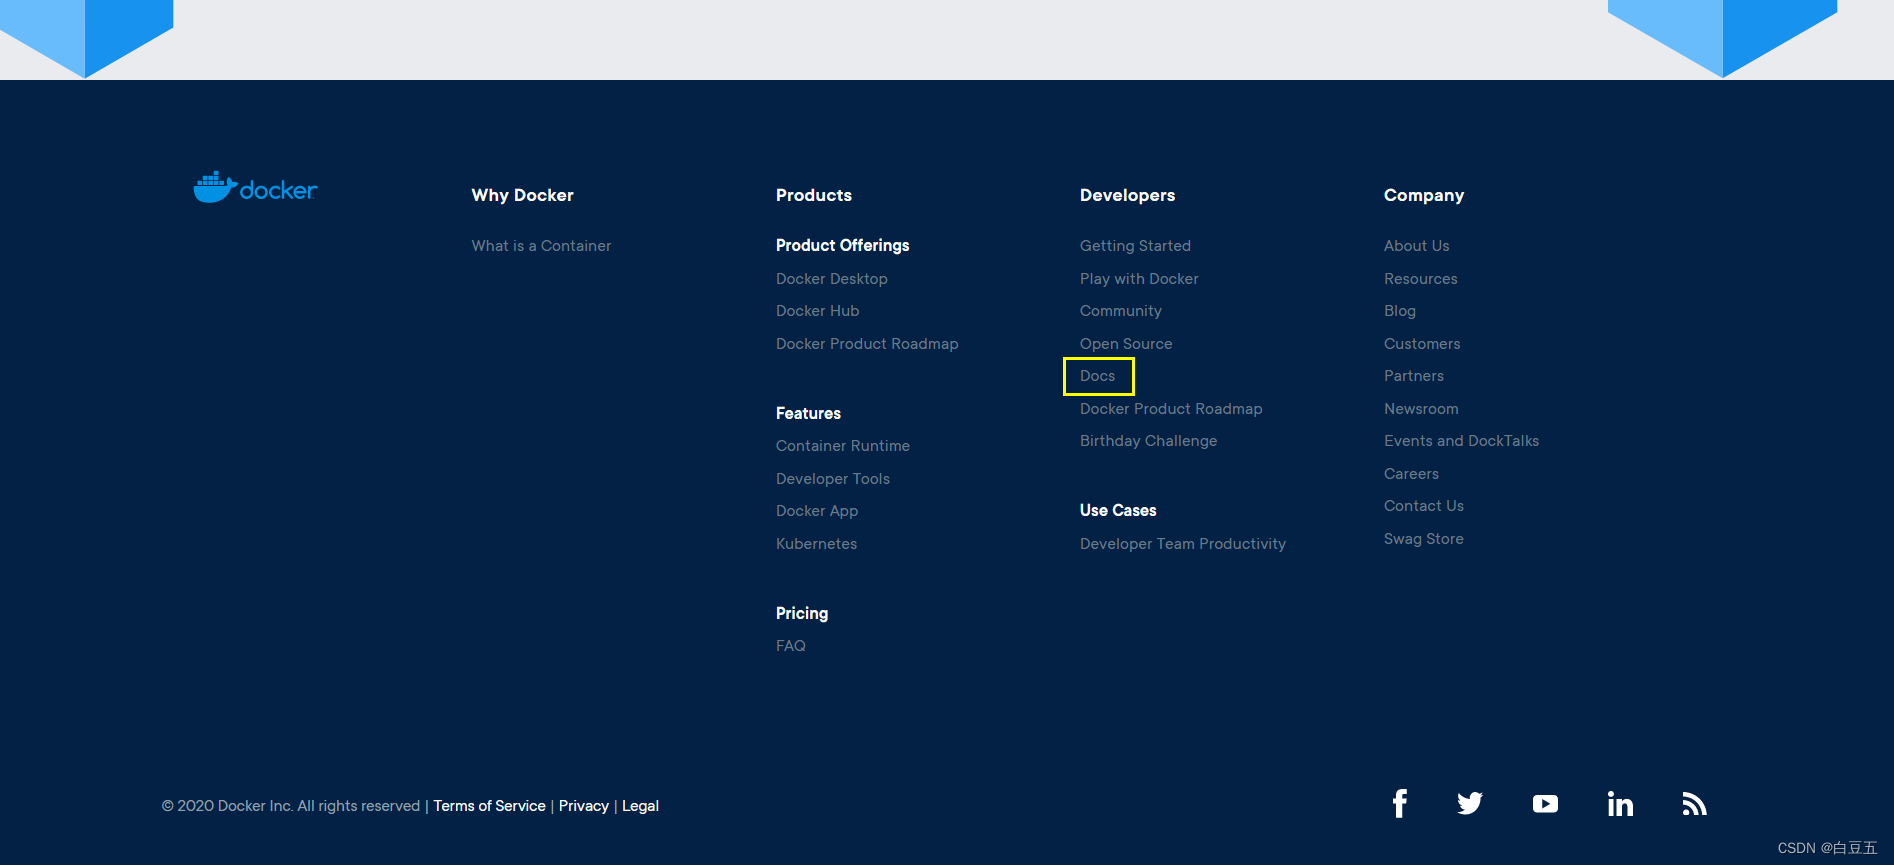Open Developer Team Productivity link

[x=1183, y=544]
